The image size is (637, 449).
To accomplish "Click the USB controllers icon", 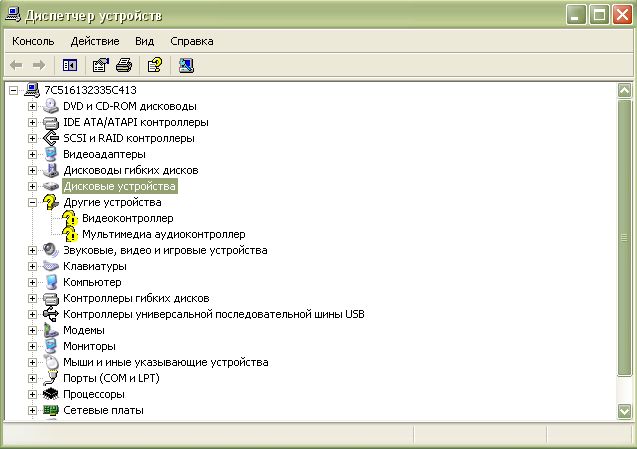I will [x=51, y=314].
